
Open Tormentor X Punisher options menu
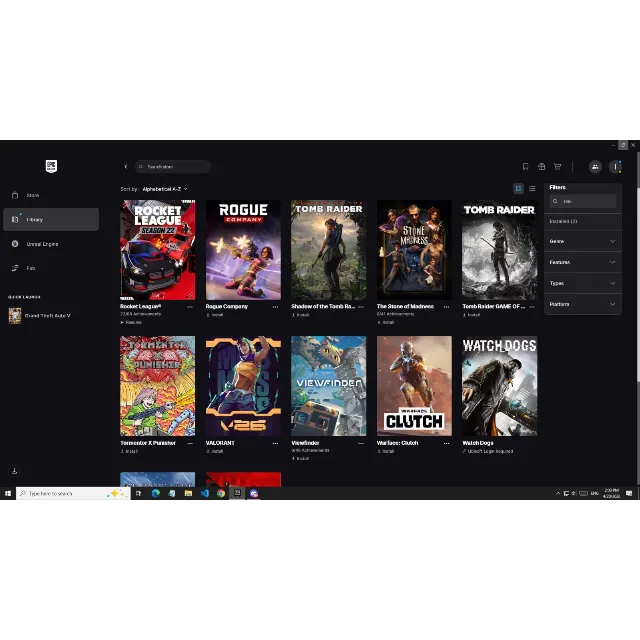(x=190, y=443)
